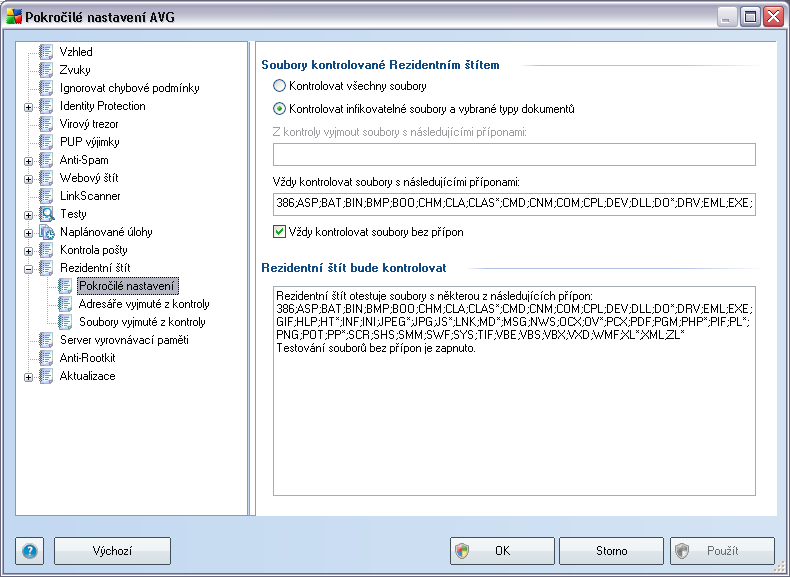Image resolution: width=790 pixels, height=577 pixels.
Task: Click the always-scan extensions input field
Action: pos(514,204)
